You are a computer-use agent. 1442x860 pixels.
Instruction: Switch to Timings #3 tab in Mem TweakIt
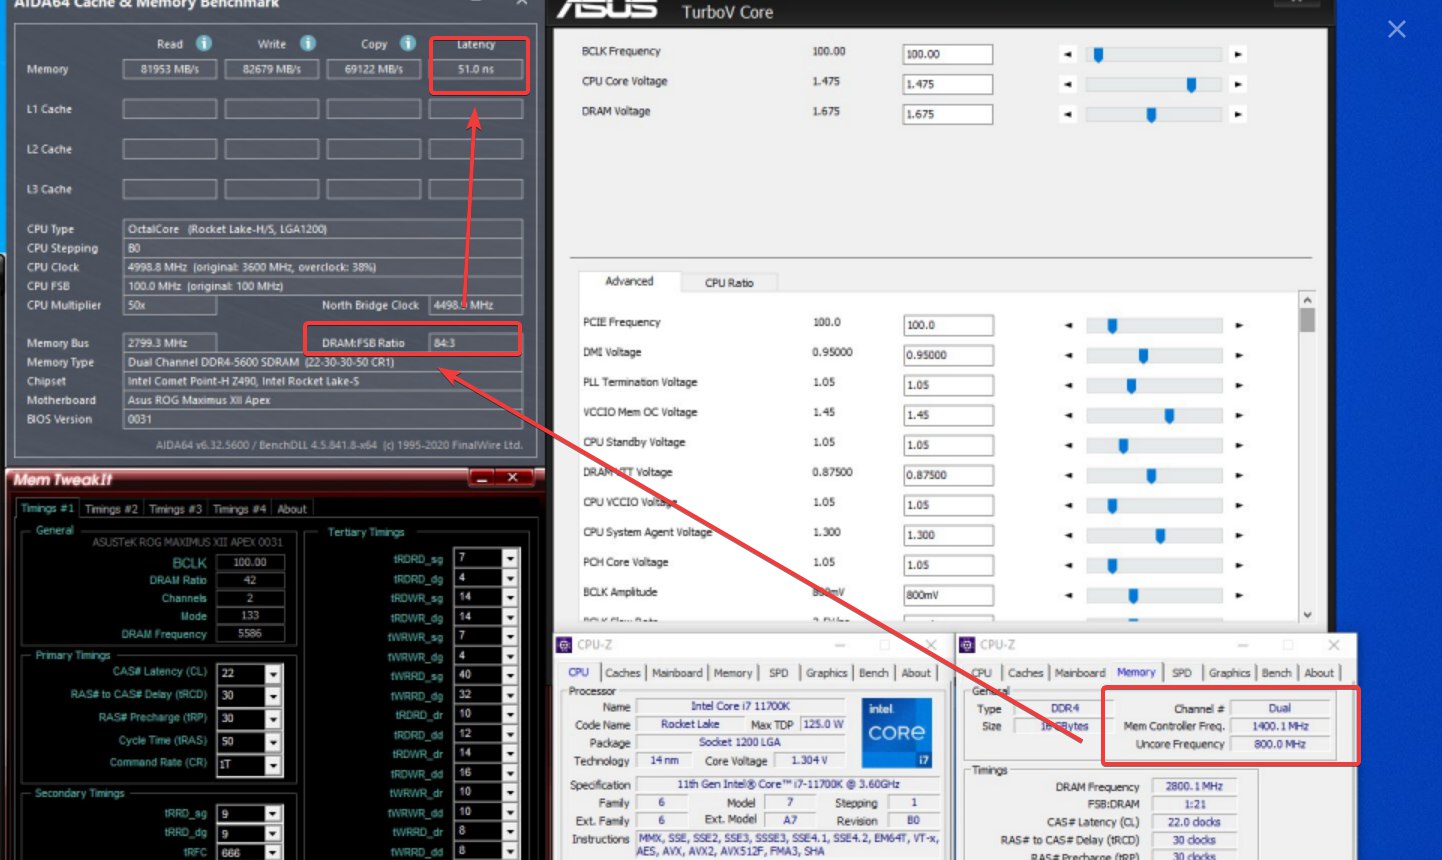tap(175, 509)
